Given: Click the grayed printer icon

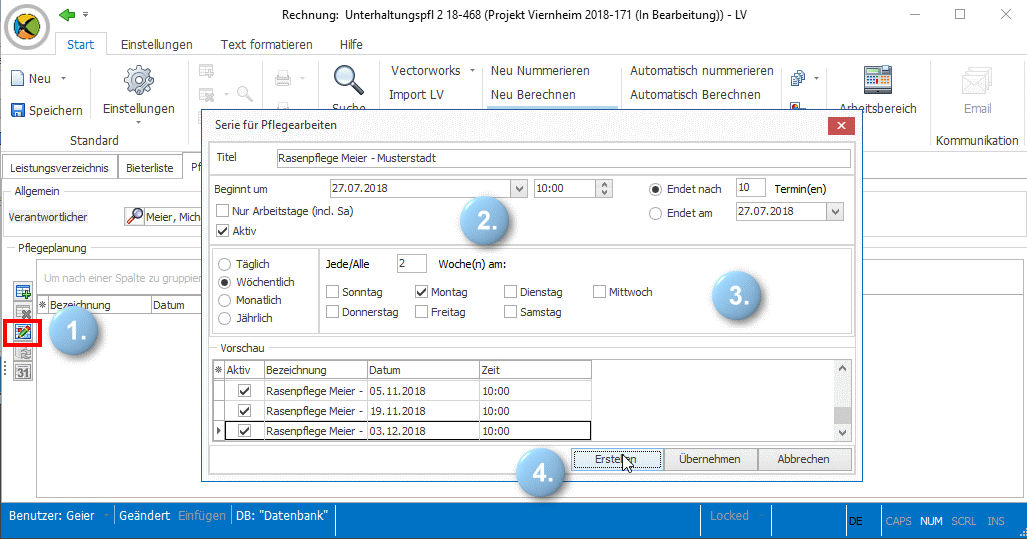Looking at the screenshot, I should 283,79.
